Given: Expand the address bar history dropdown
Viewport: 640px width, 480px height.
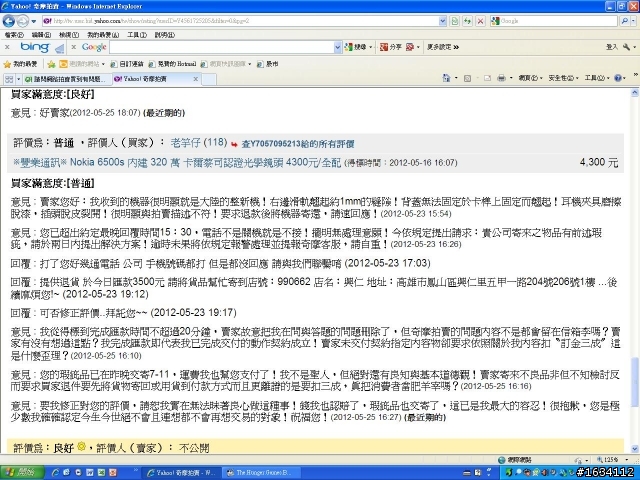Looking at the screenshot, I should pyautogui.click(x=443, y=21).
